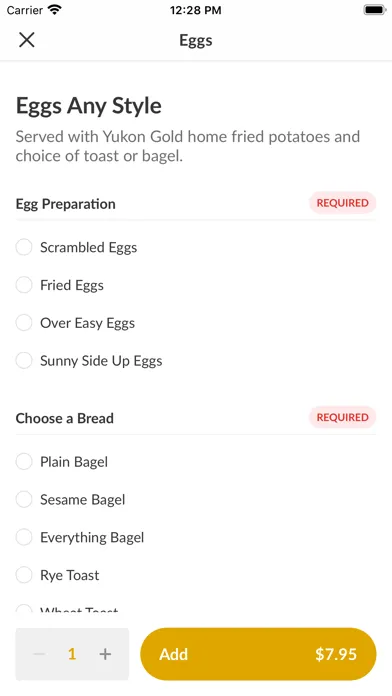Decrease quantity with the minus icon
The image size is (392, 696).
39,654
